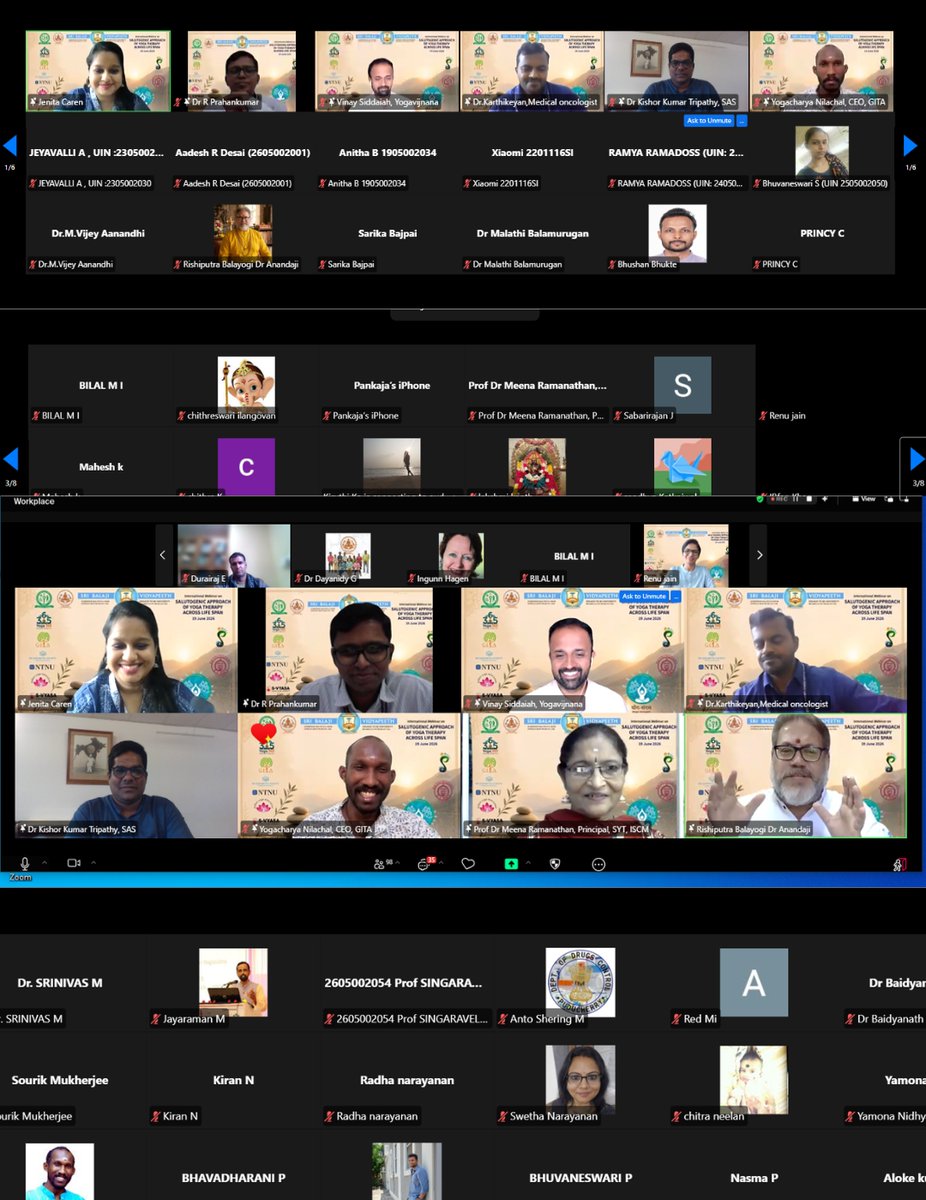926x1200 pixels.
Task: Click Rishiputra Balayogi's small photo in top gallery
Action: [243, 232]
